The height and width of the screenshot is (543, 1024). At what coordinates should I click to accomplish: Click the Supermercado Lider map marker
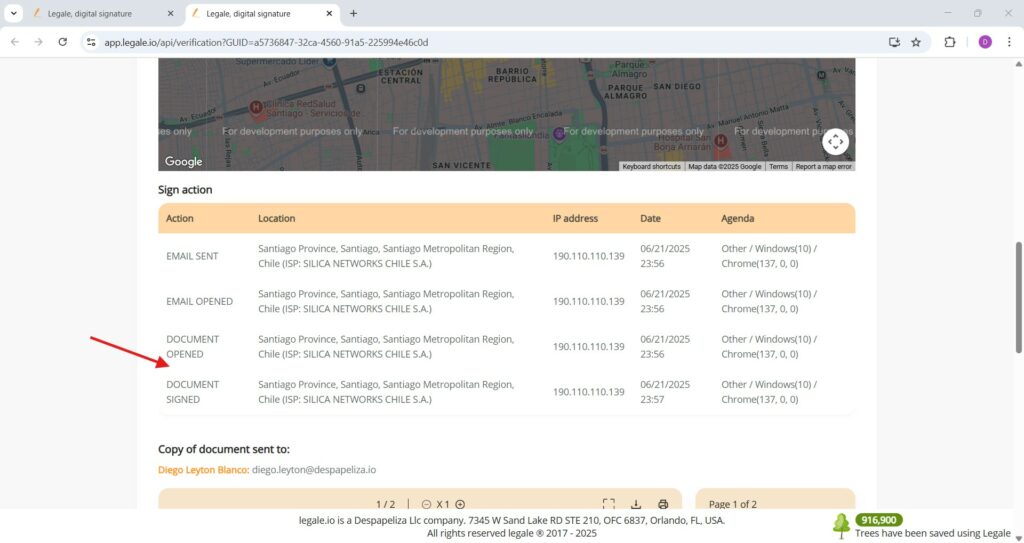point(330,61)
